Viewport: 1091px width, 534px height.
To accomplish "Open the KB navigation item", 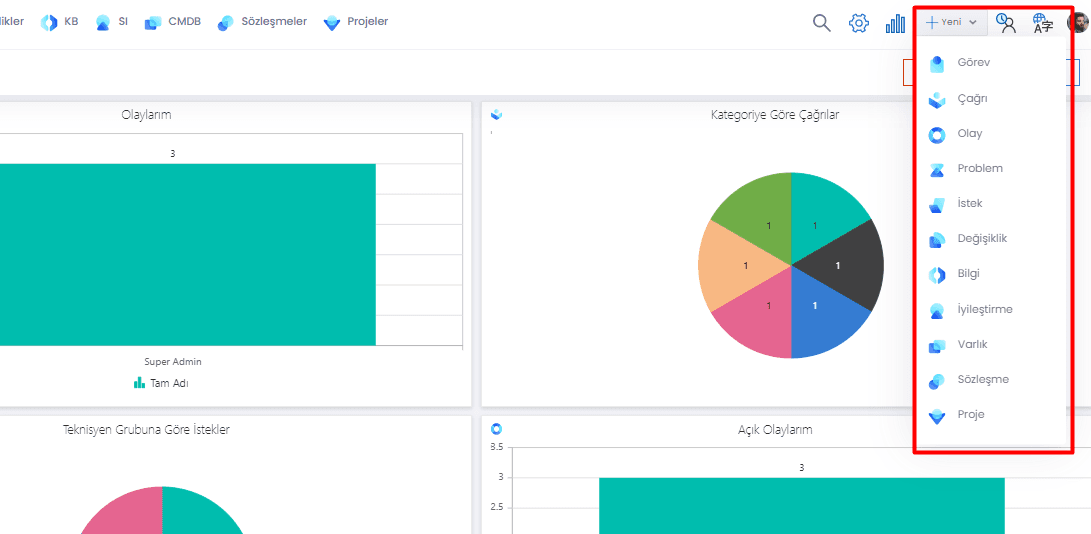I will pyautogui.click(x=60, y=22).
